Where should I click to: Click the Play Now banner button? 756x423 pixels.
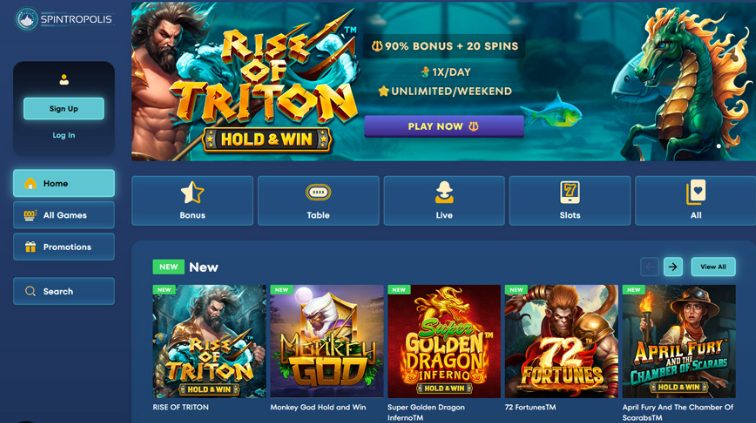click(x=444, y=126)
